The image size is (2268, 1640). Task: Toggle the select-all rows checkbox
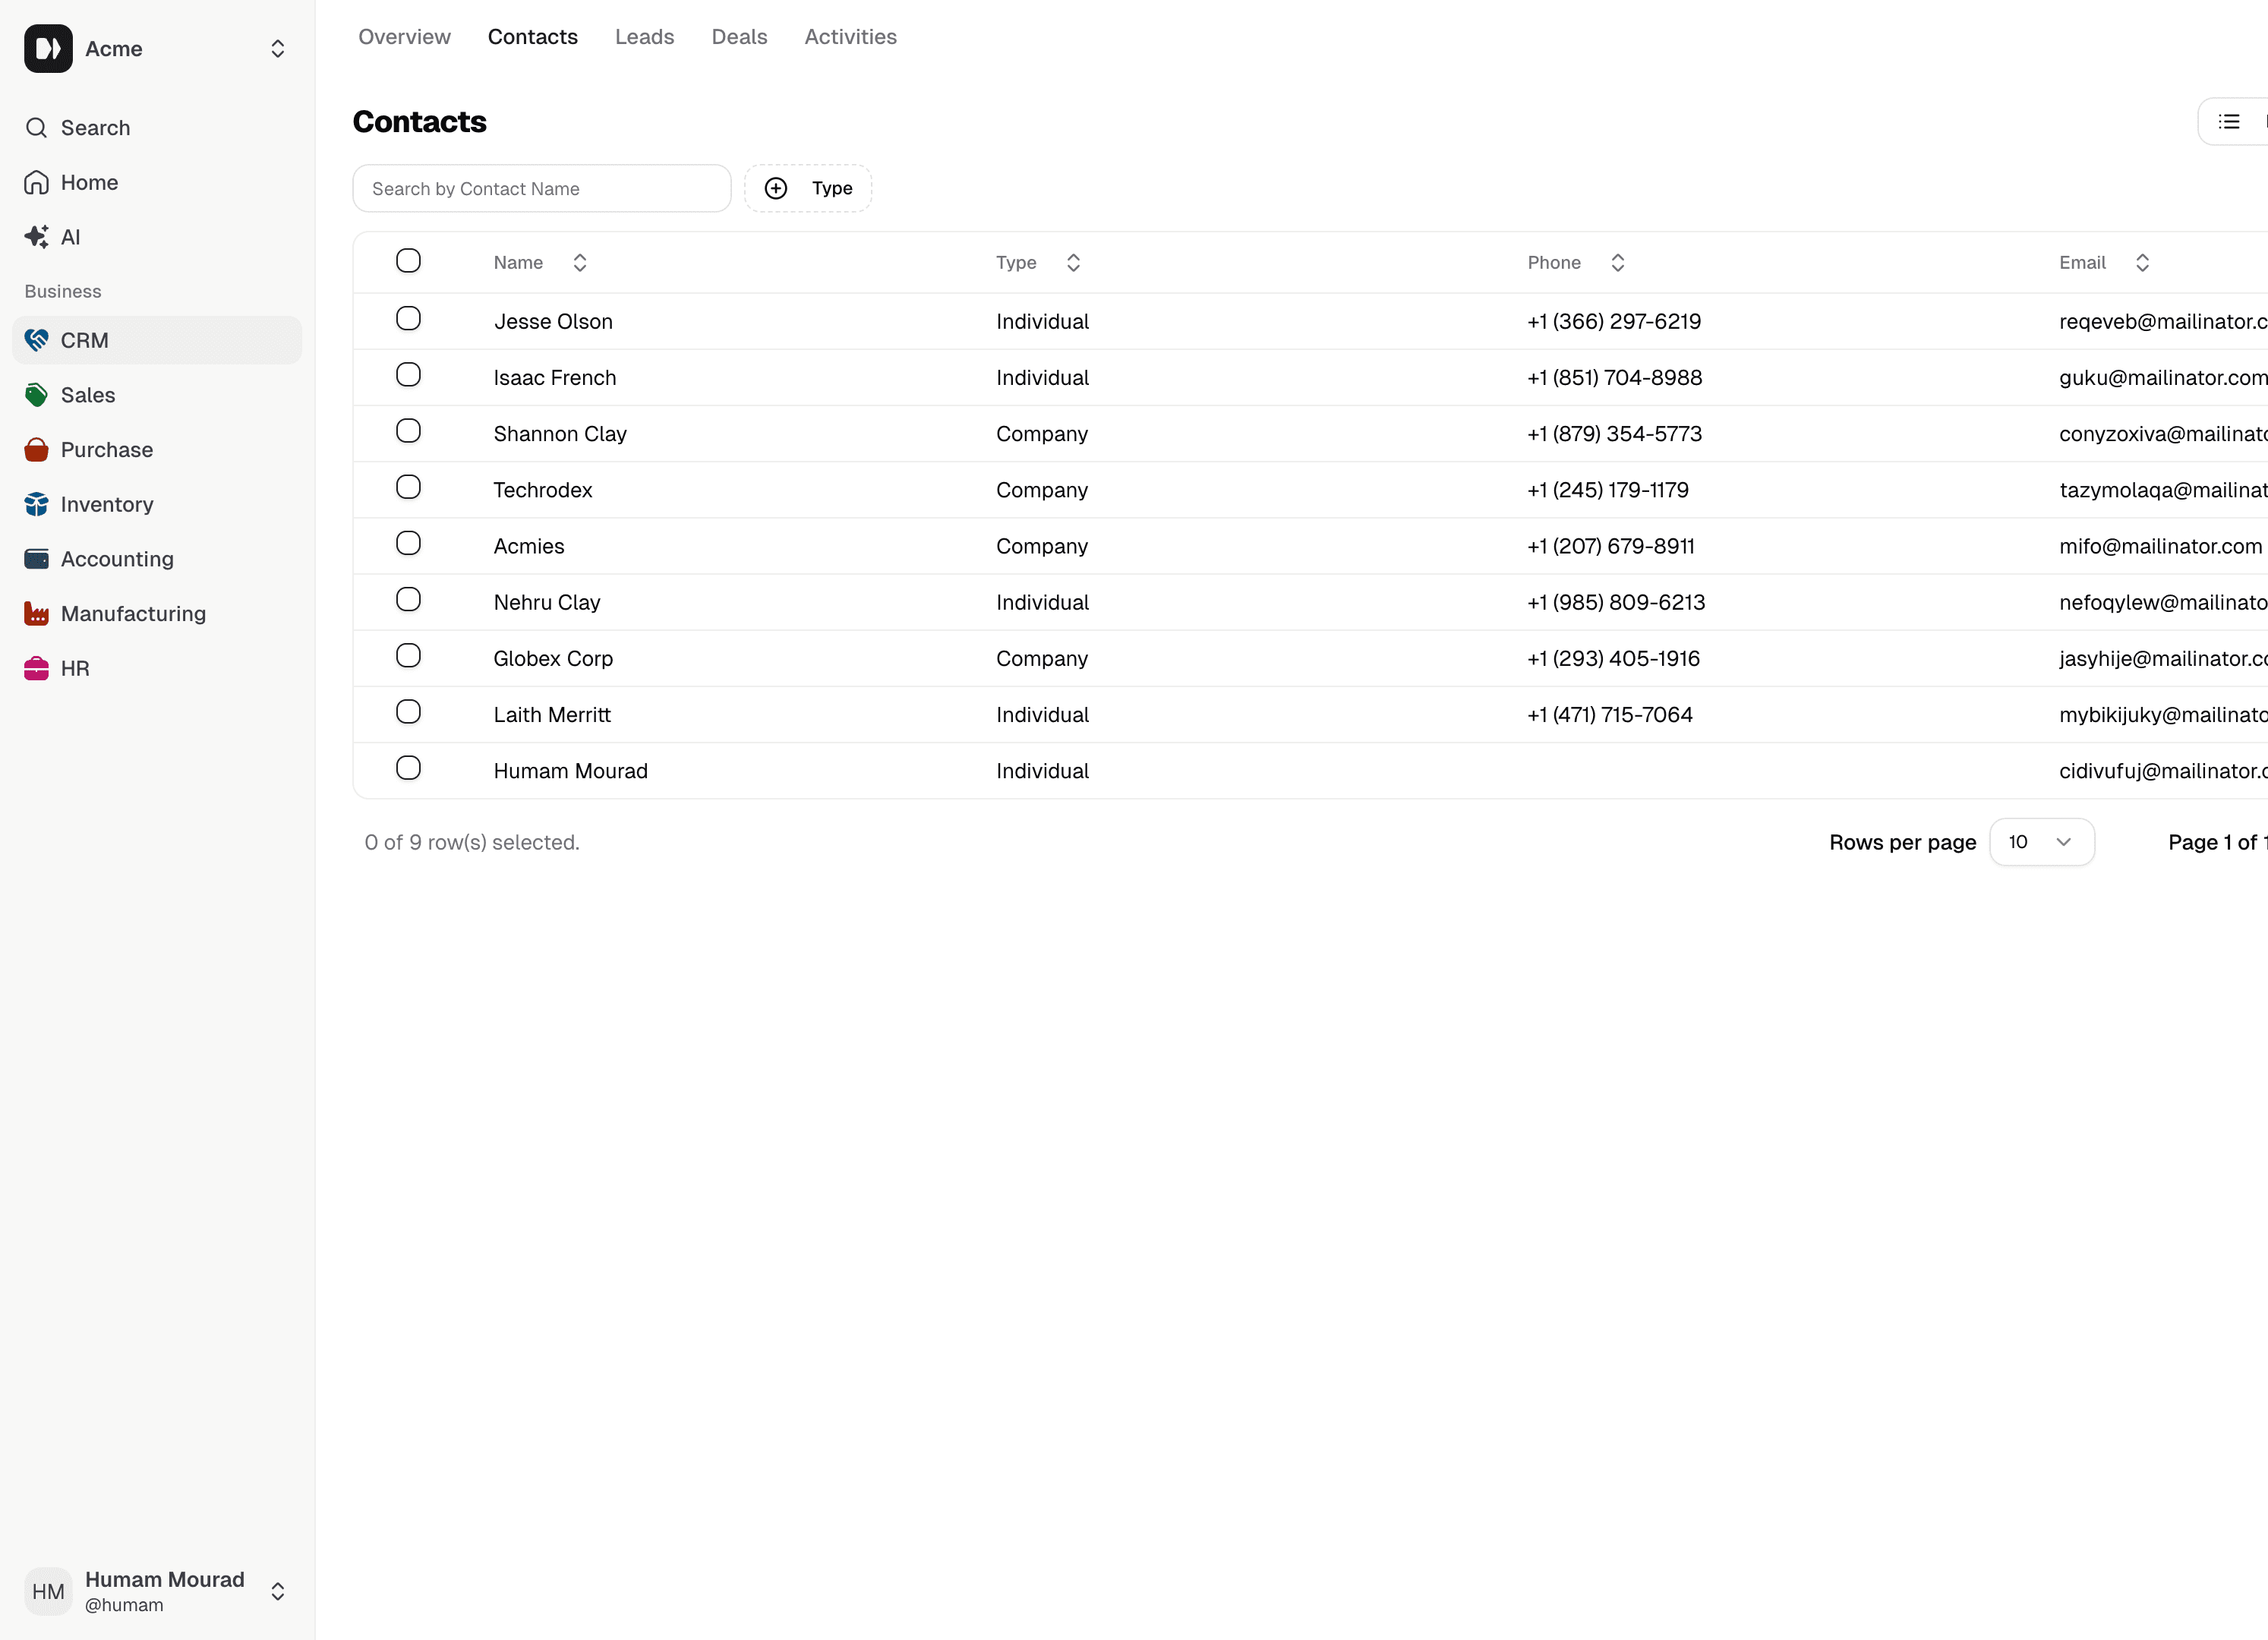point(408,261)
